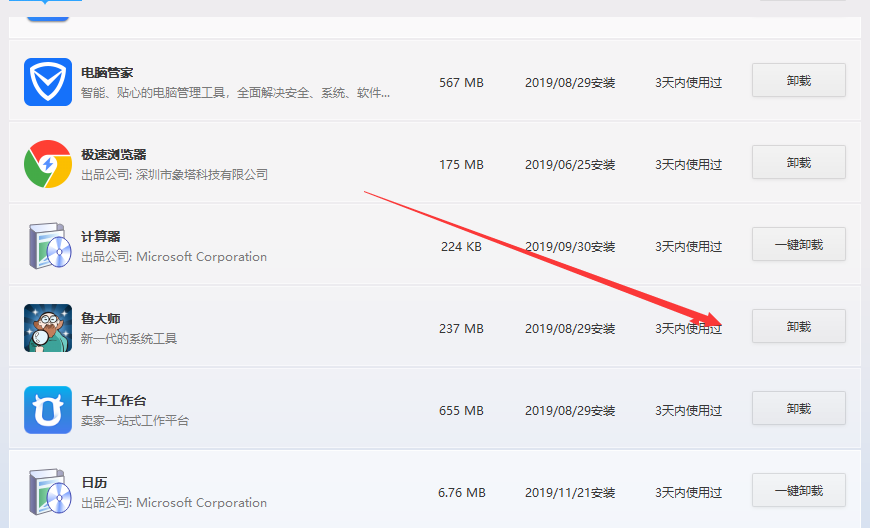Click the 新一代的系统工具 description
Image resolution: width=870 pixels, height=528 pixels.
129,338
